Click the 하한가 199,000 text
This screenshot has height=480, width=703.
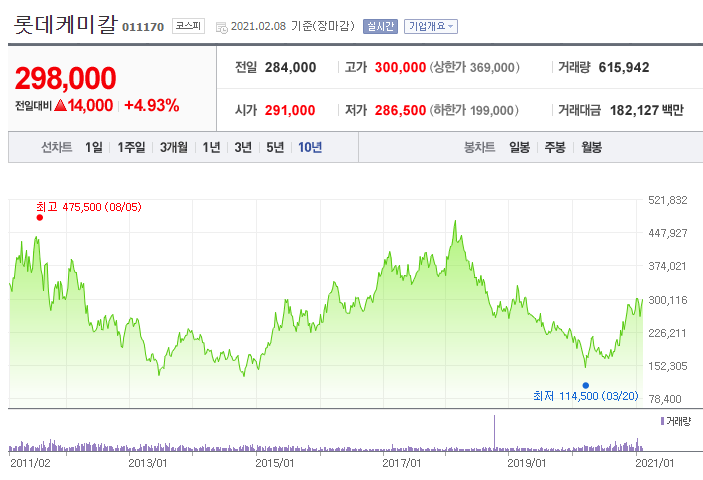pos(474,110)
